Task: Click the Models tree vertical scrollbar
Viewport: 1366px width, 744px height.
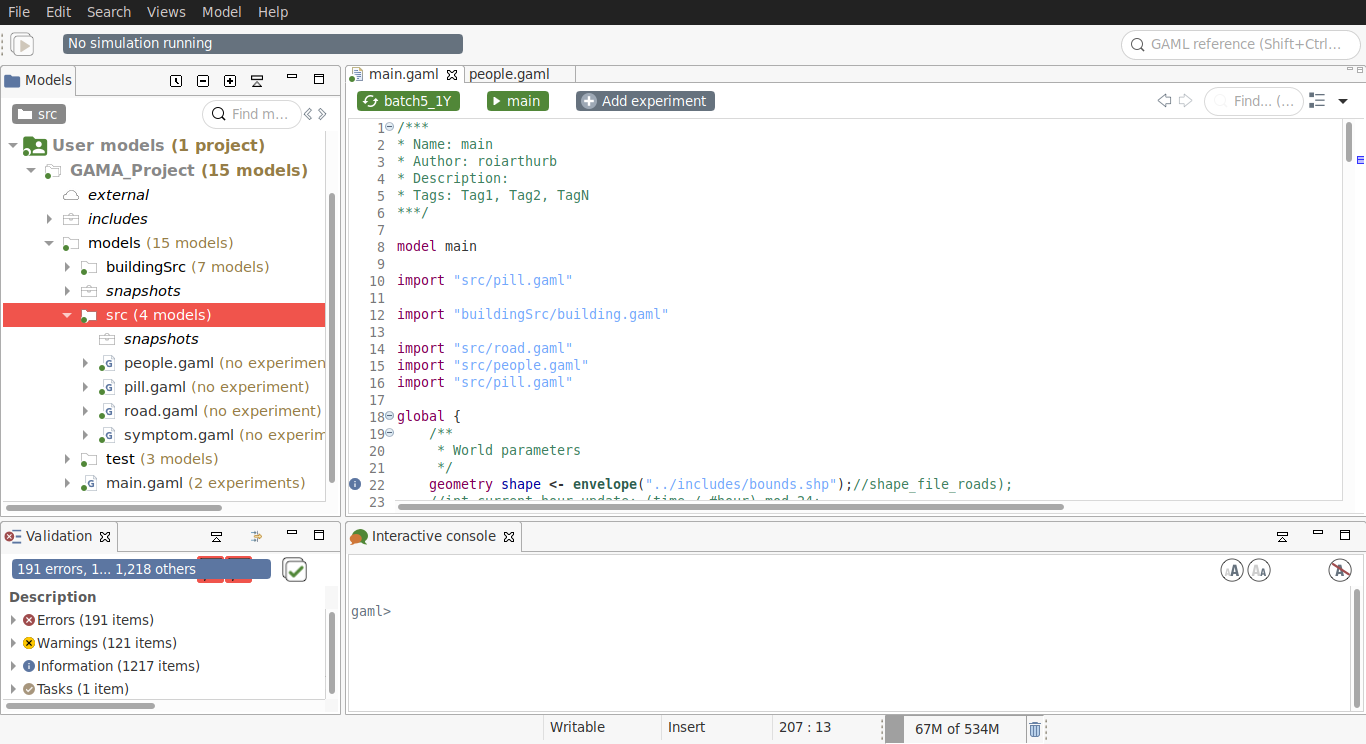Action: pos(333,337)
